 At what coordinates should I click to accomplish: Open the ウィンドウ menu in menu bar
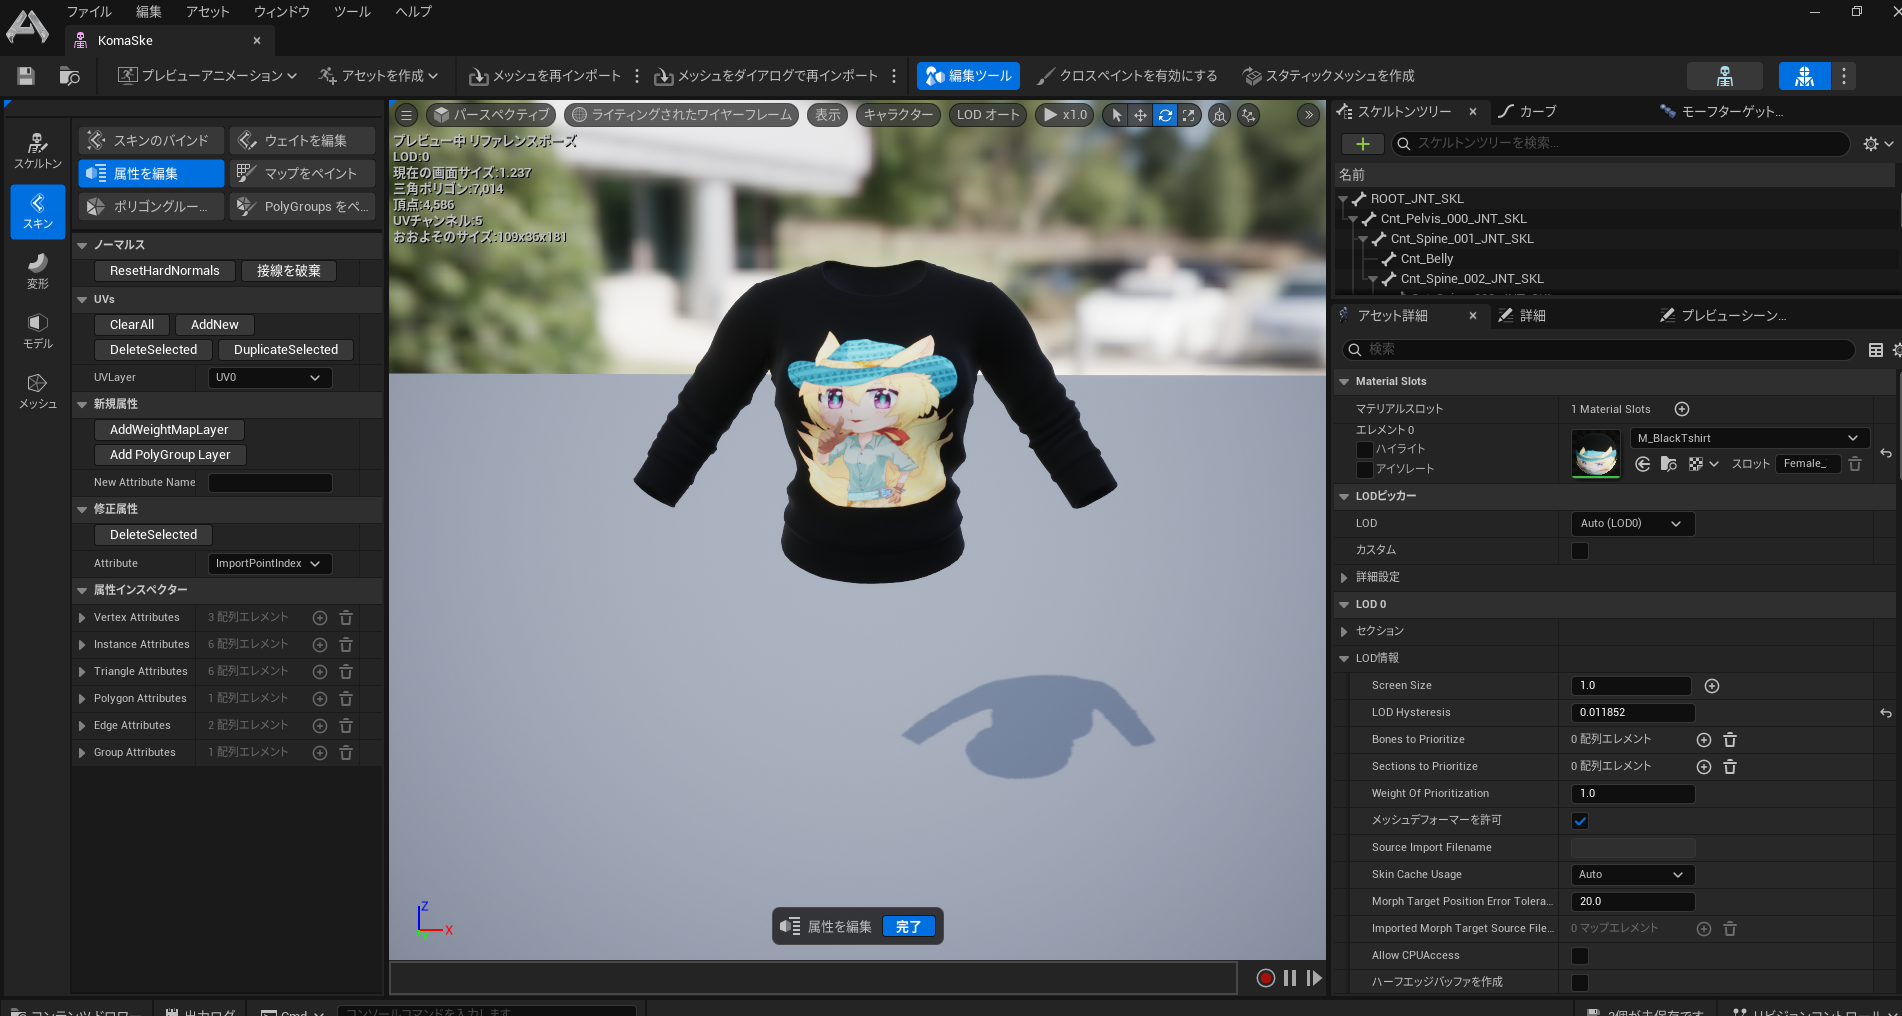281,12
